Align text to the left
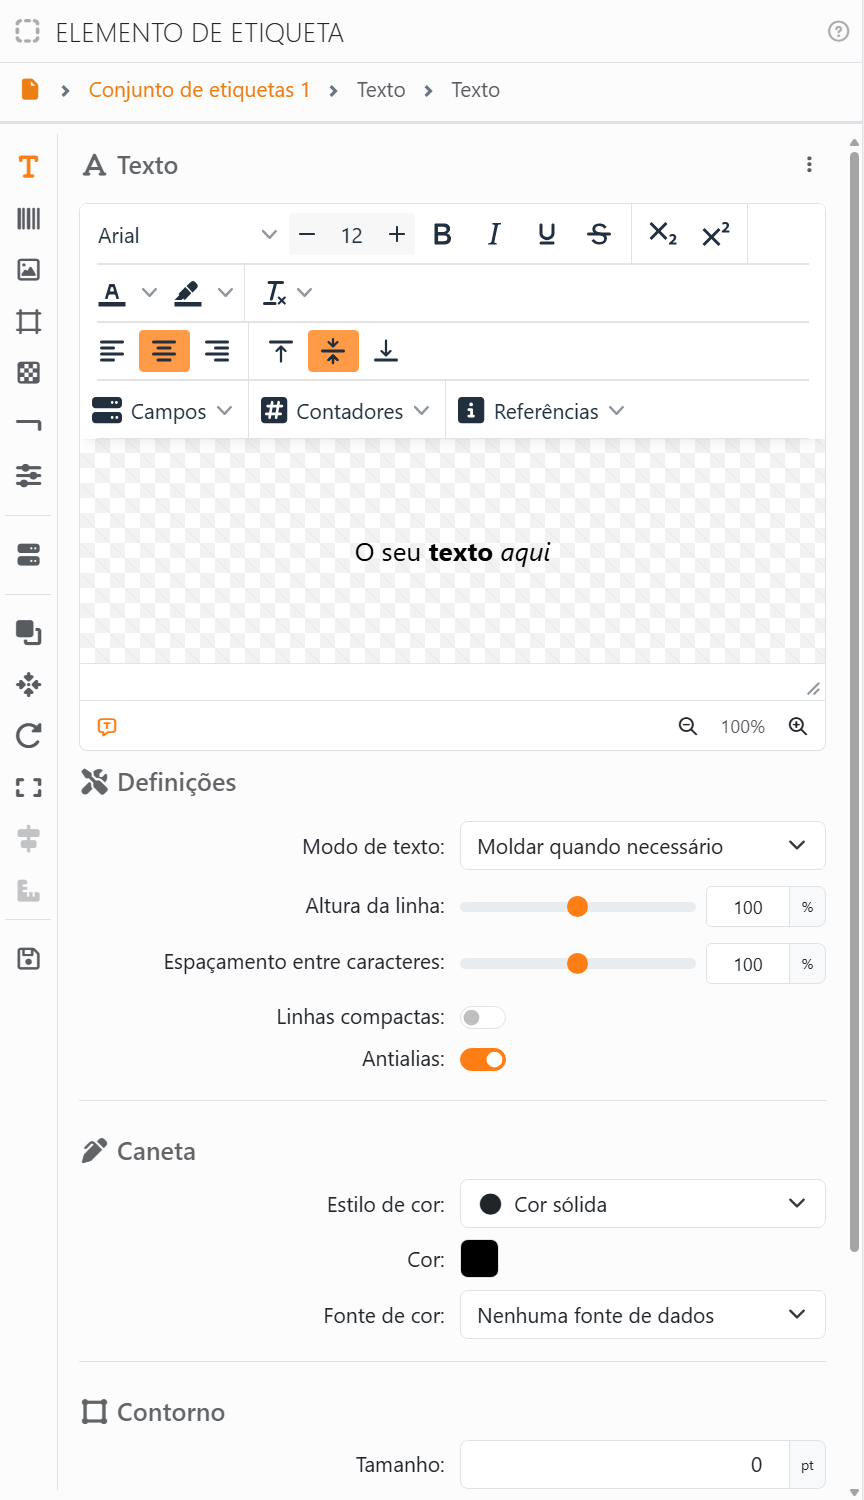The height and width of the screenshot is (1500, 864). point(112,351)
